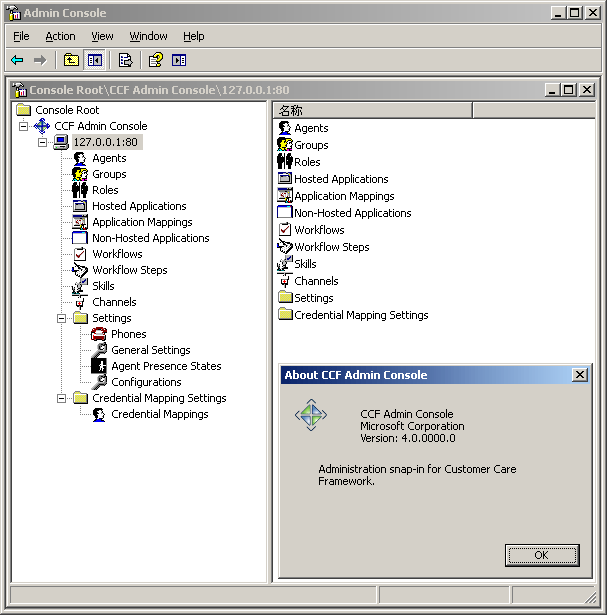Open the Help menu
Viewport: 607px width, 615px height.
[193, 36]
